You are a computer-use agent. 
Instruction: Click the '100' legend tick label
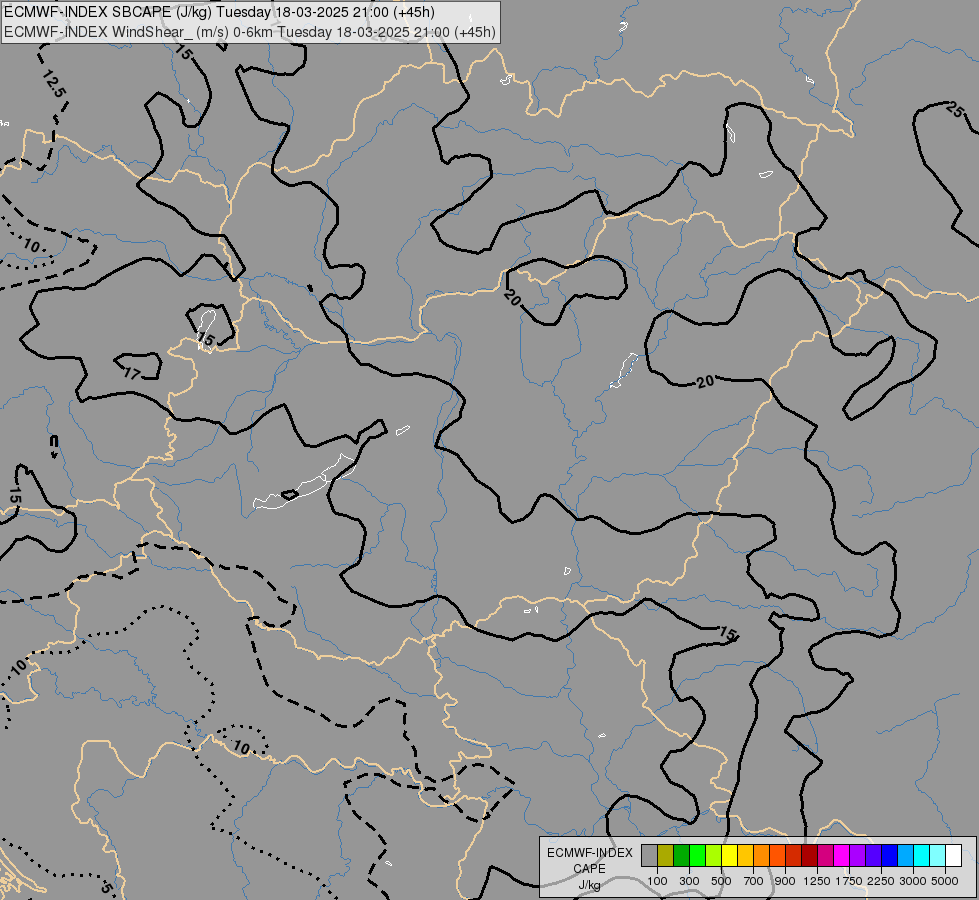(657, 881)
